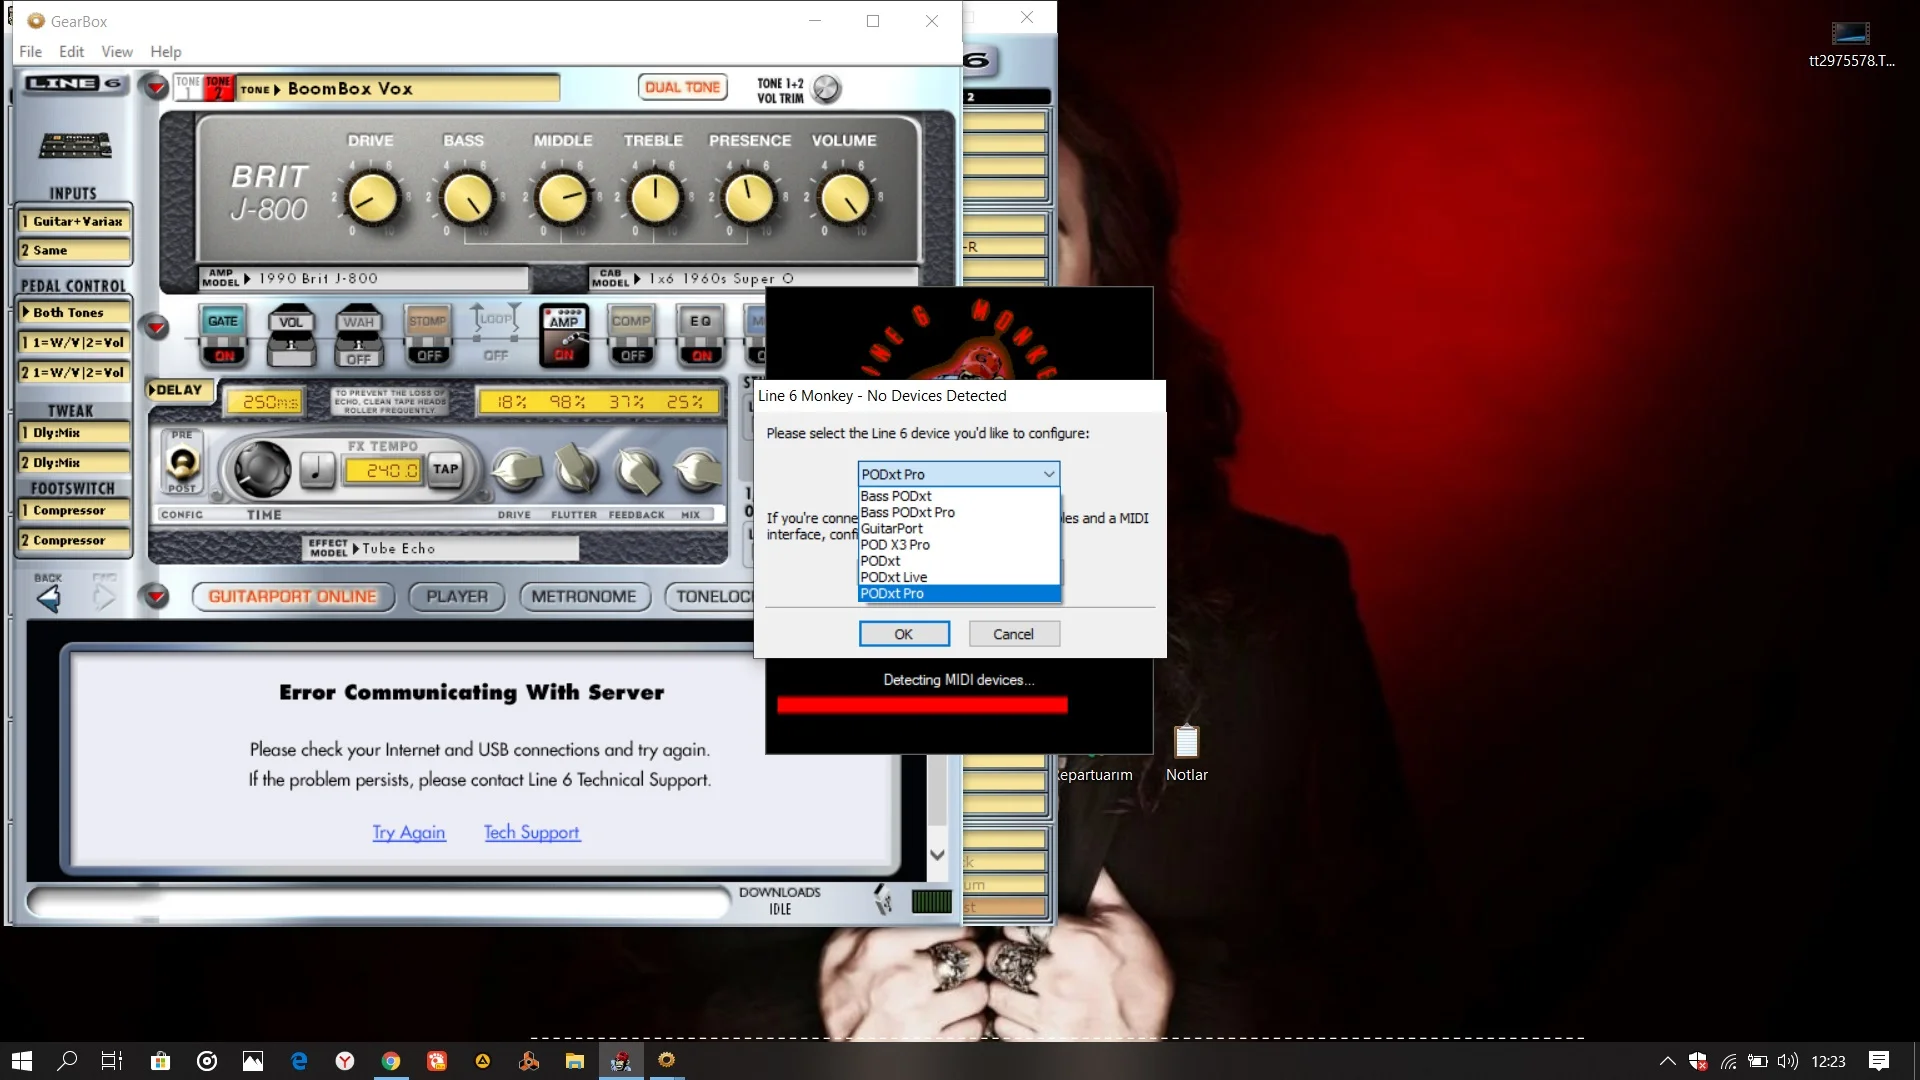Click the quarter-note tempo icon
Screen dimensions: 1920x1080
[x=317, y=469]
